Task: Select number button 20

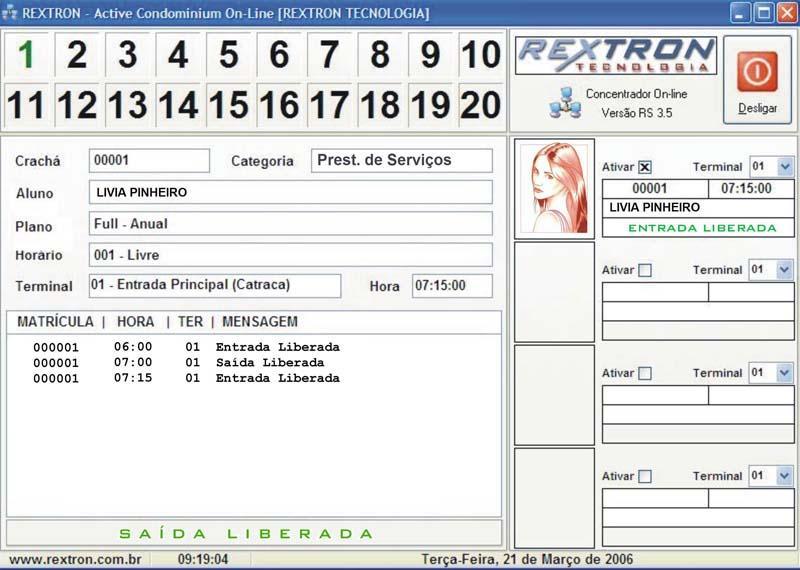Action: click(481, 105)
